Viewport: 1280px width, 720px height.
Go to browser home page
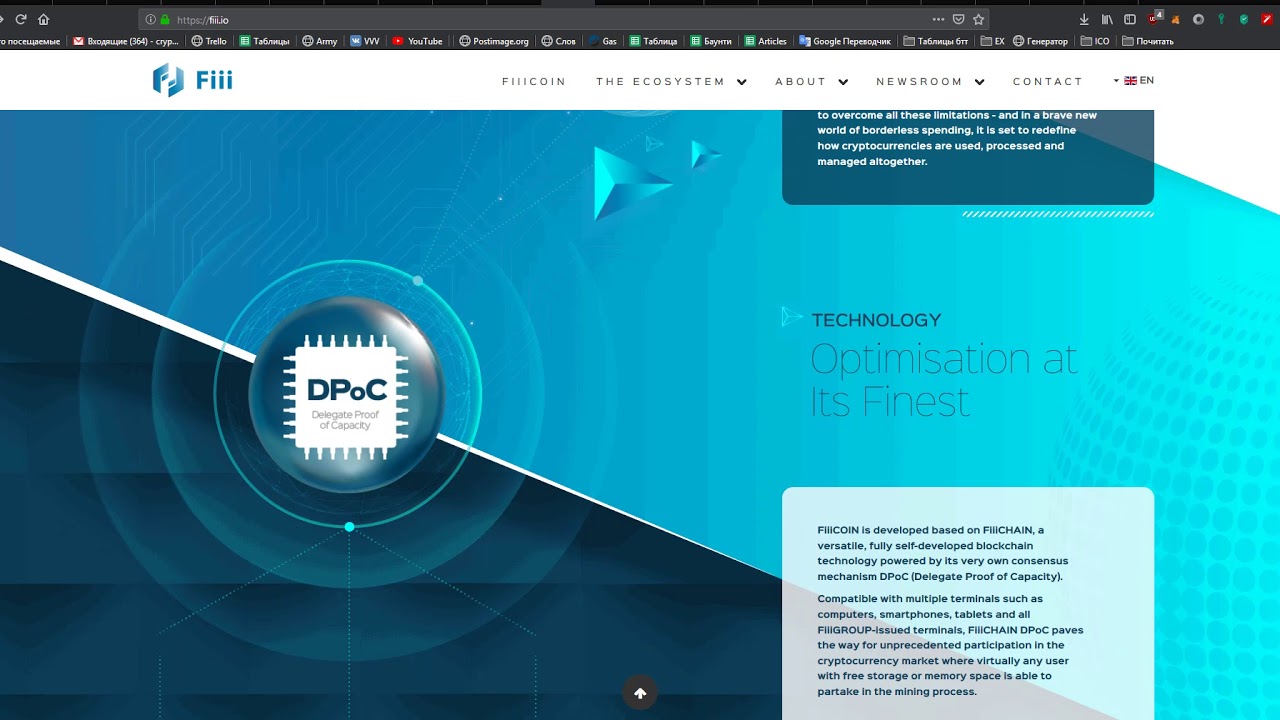click(43, 19)
